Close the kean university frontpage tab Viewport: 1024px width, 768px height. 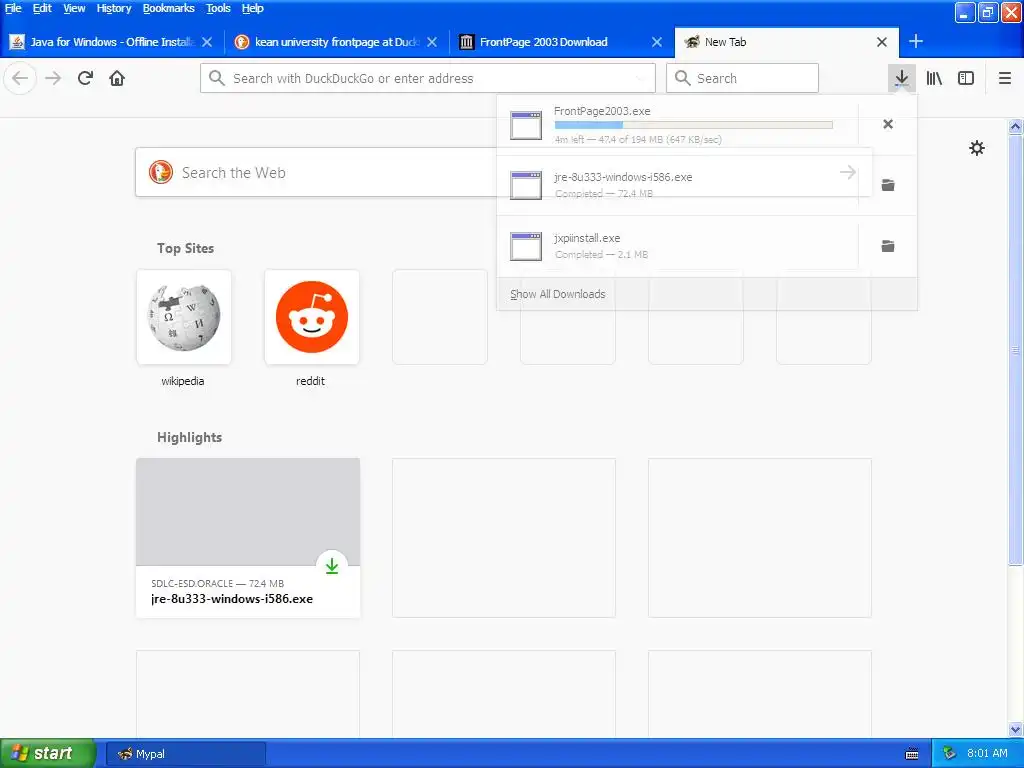pyautogui.click(x=432, y=42)
